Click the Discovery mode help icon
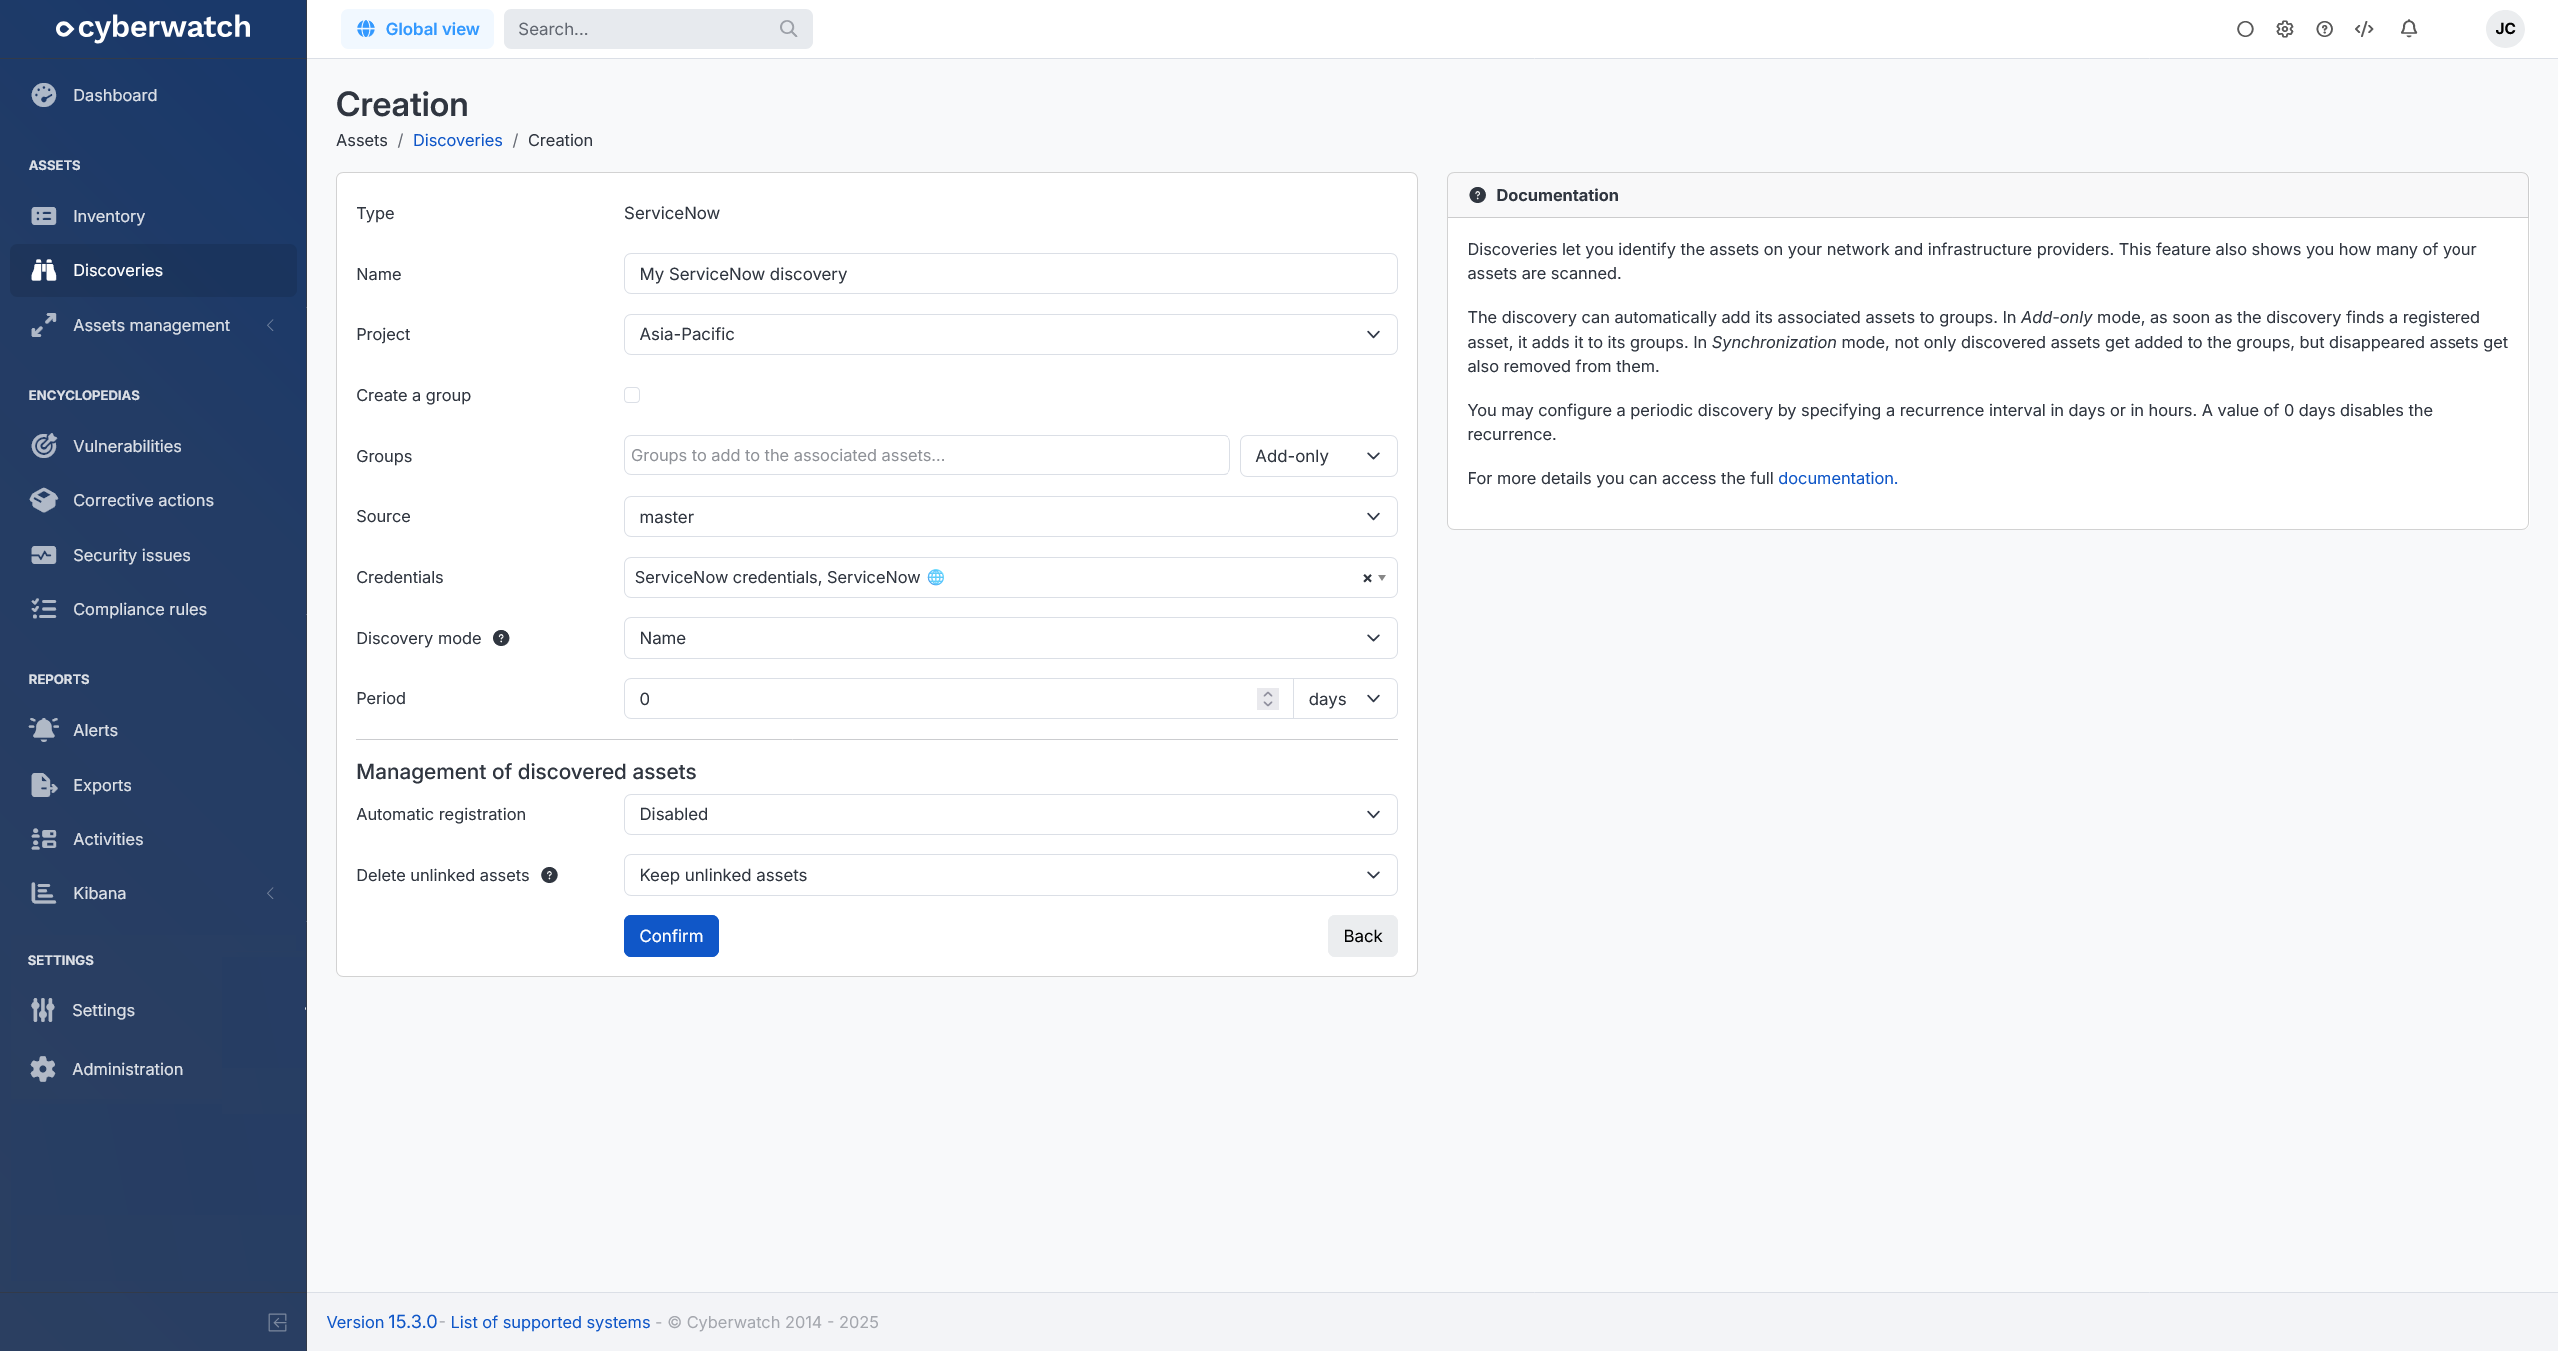The width and height of the screenshot is (2559, 1352). pyautogui.click(x=502, y=638)
